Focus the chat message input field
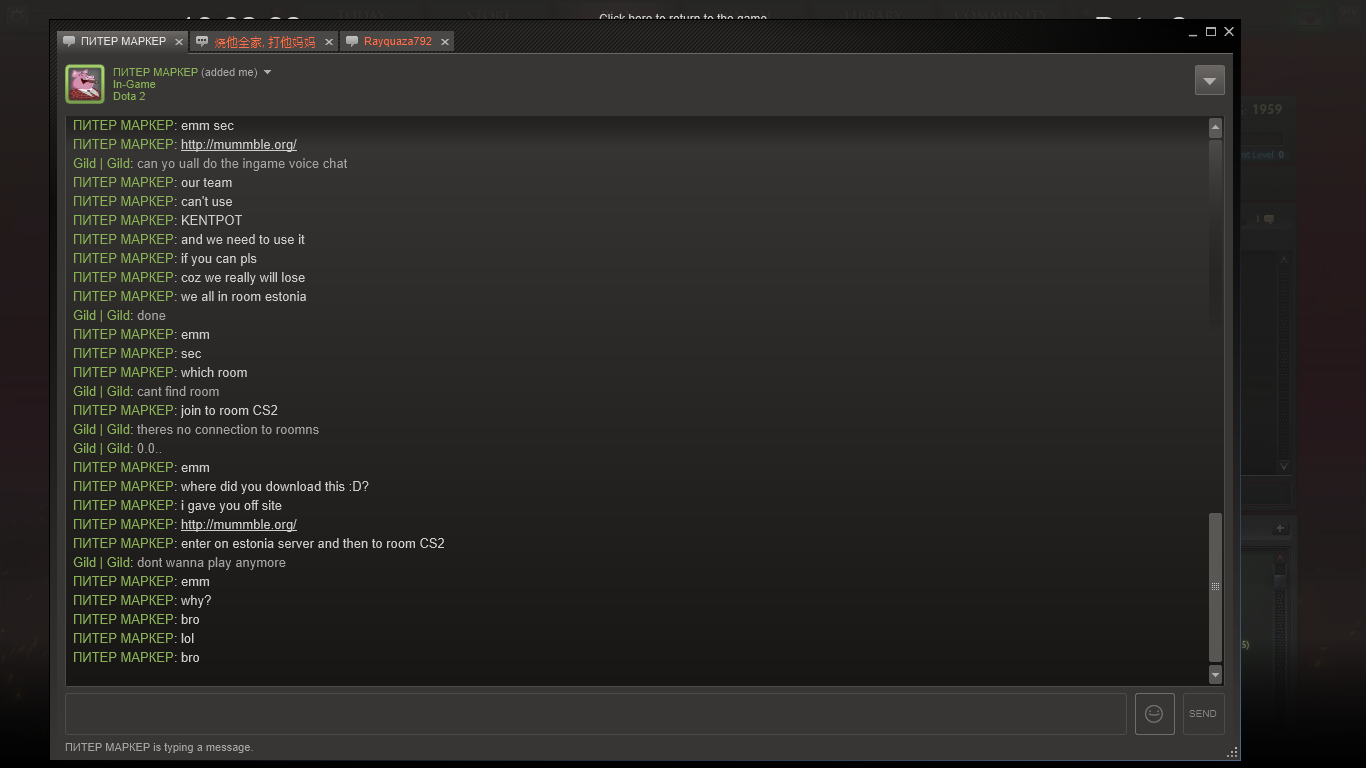Image resolution: width=1366 pixels, height=768 pixels. [x=595, y=714]
